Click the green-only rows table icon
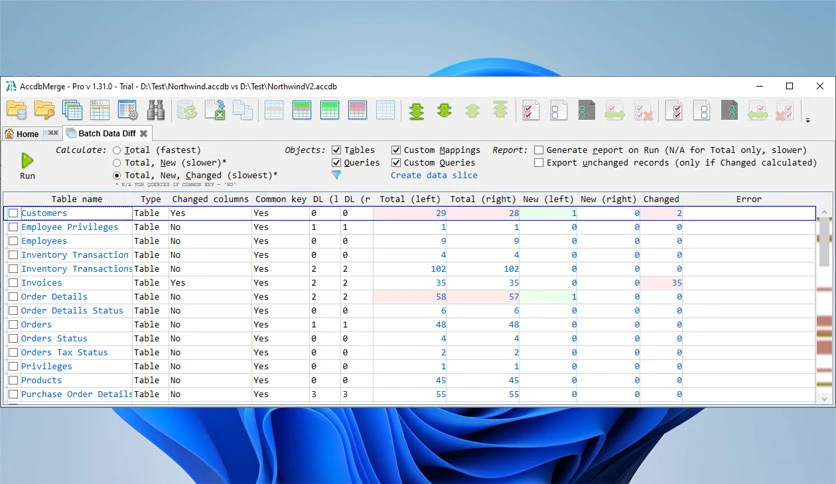836x484 pixels. click(329, 110)
